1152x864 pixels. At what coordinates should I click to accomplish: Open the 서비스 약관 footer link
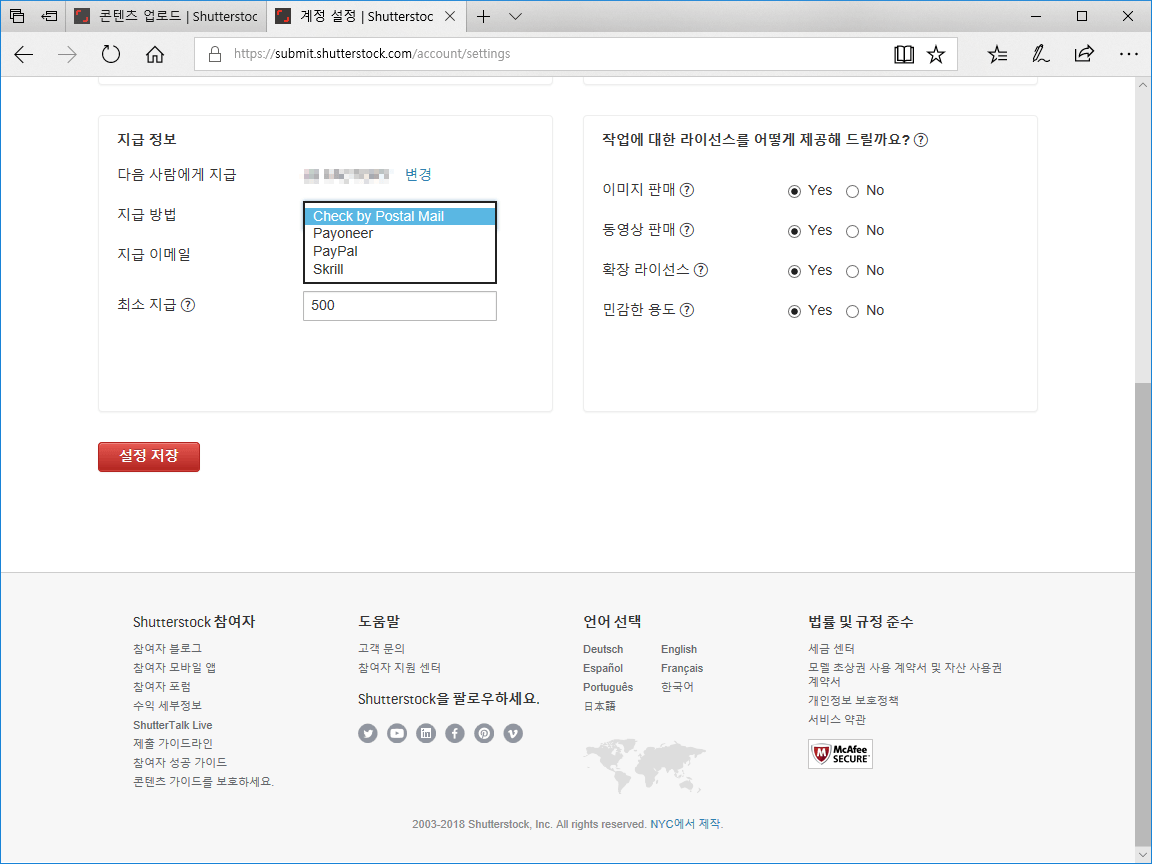[837, 719]
